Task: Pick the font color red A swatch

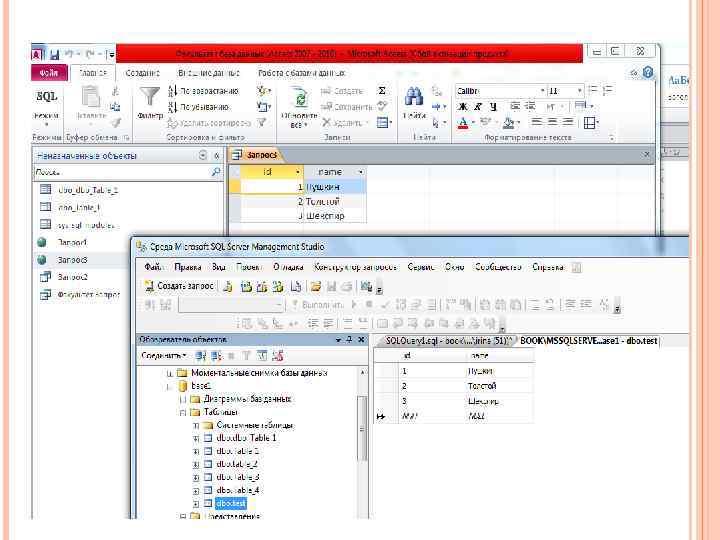Action: [463, 123]
